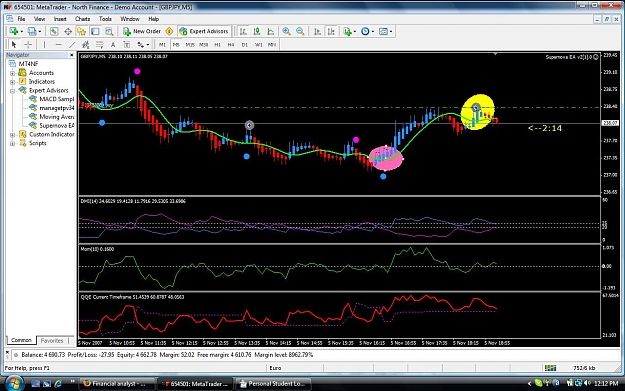Viewport: 625px width, 391px height.
Task: Zoom in on the chart
Action: (x=286, y=31)
